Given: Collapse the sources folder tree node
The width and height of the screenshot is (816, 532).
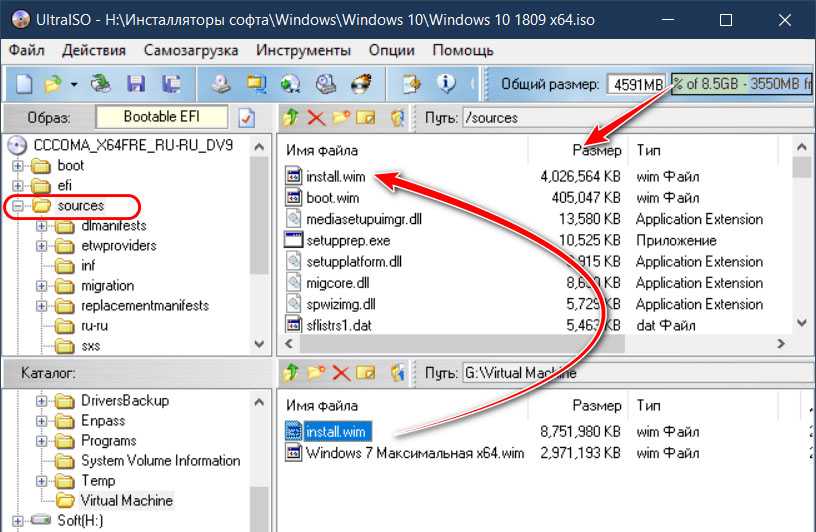Looking at the screenshot, I should click(18, 206).
